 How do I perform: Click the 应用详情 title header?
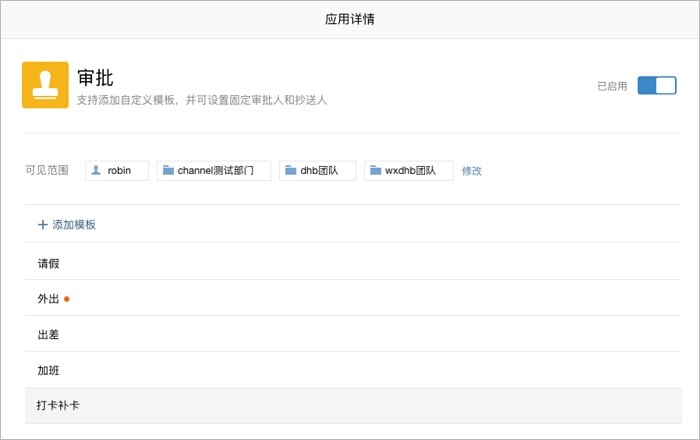tap(350, 19)
